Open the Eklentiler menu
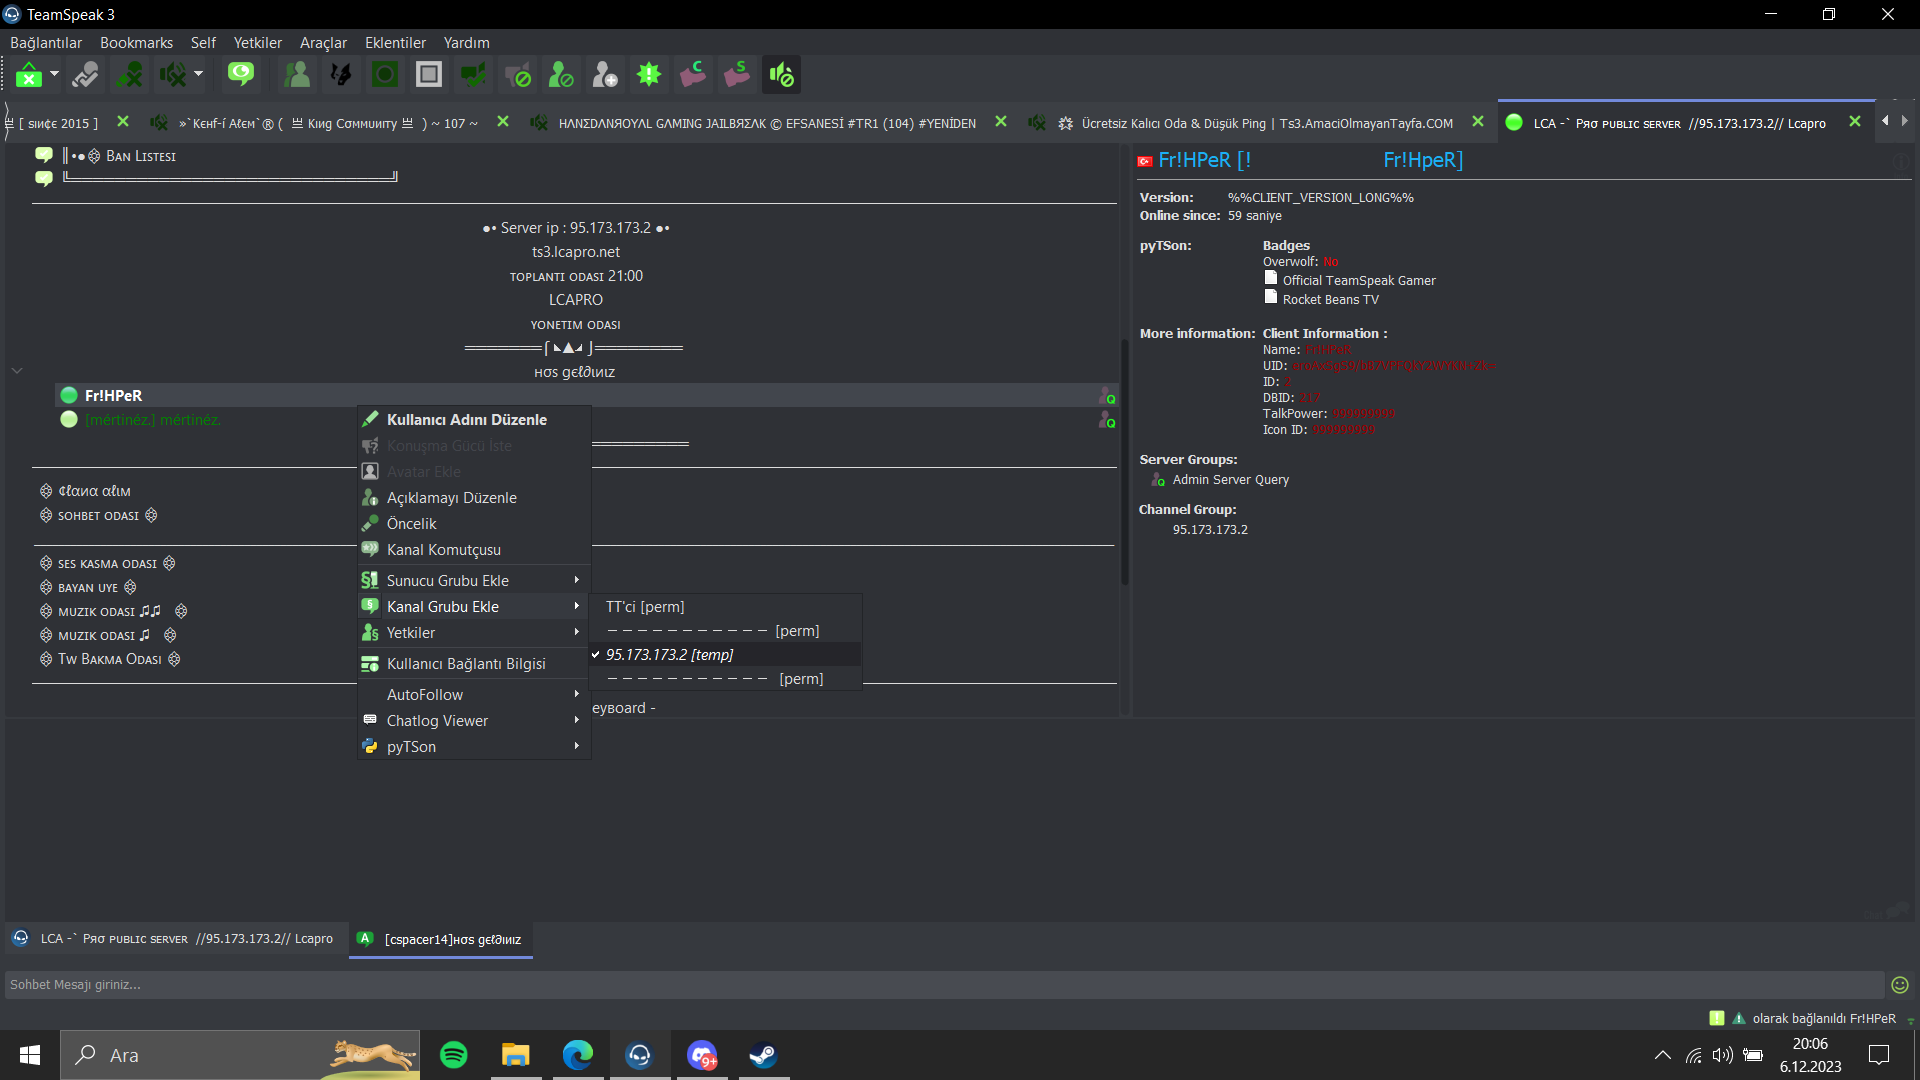Screen dimensions: 1920x1080 point(395,43)
